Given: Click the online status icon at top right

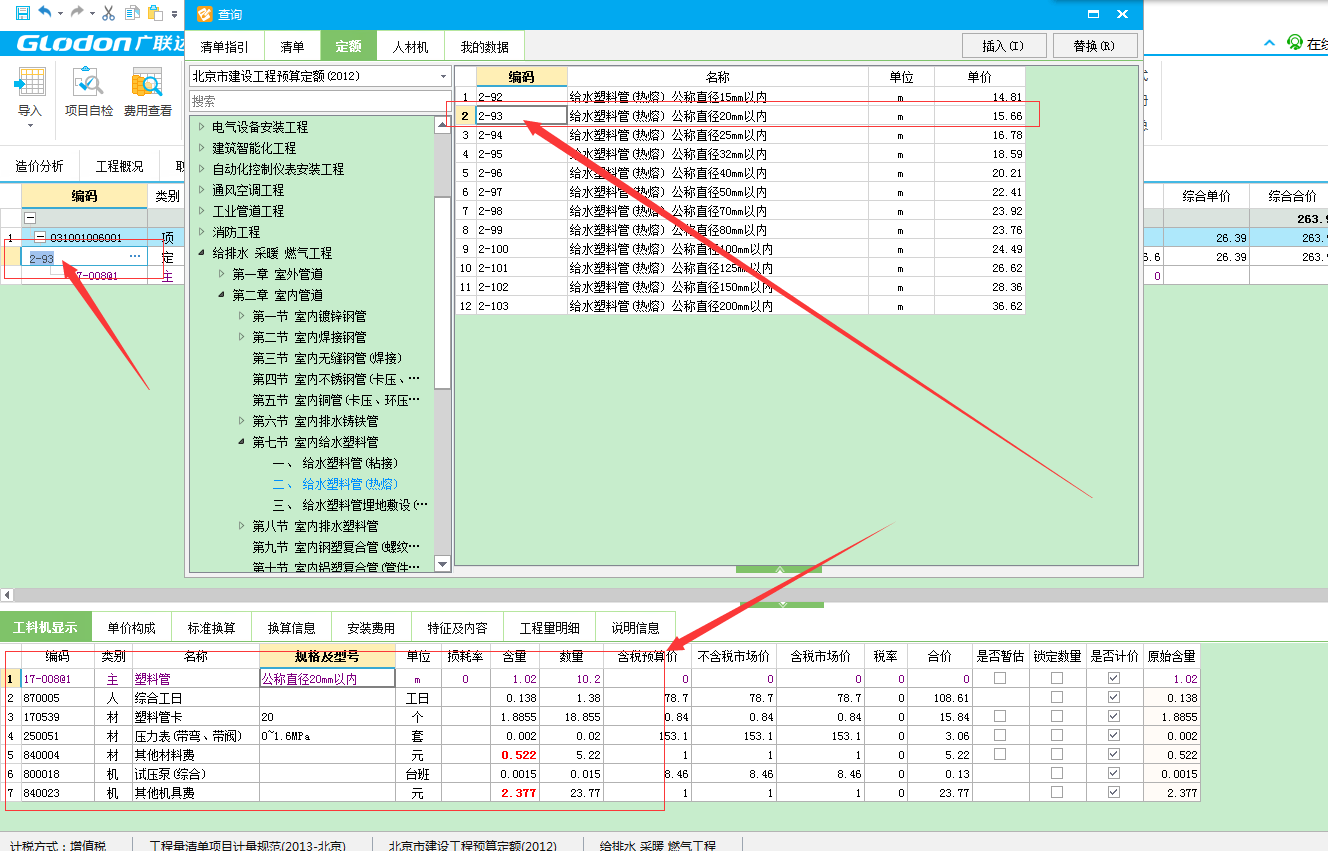Looking at the screenshot, I should [x=1295, y=43].
